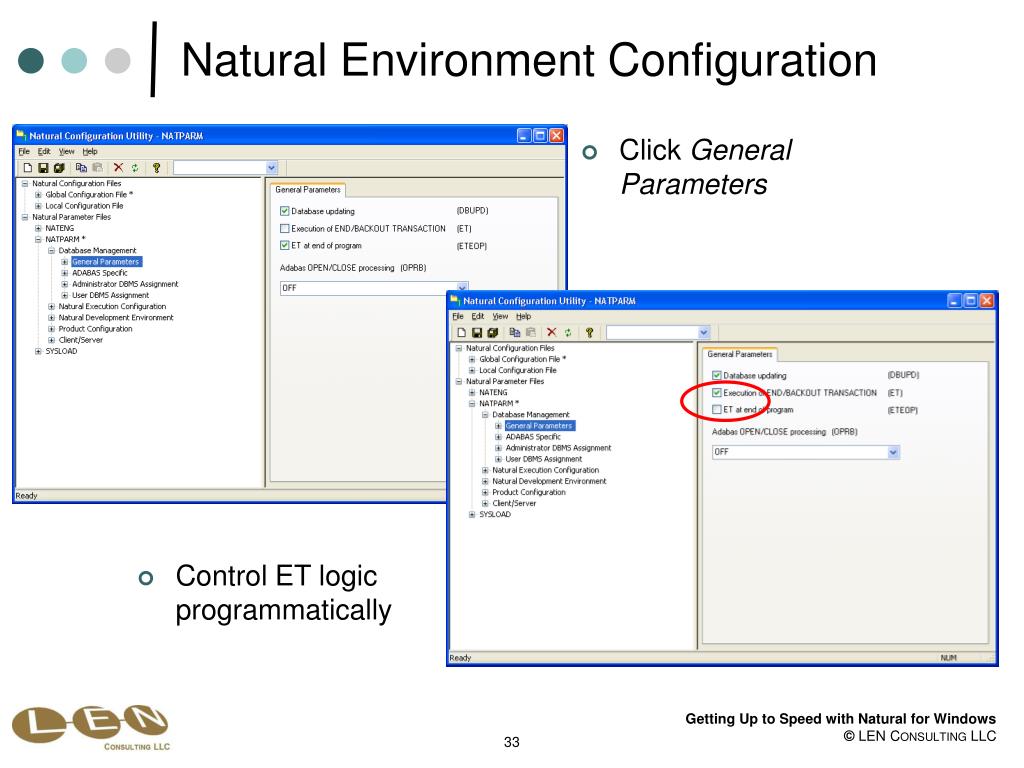Screen dimensions: 1024x768
Task: Uncheck Execution of END/BACKOUT TRANSACTION in front window
Action: pos(716,392)
